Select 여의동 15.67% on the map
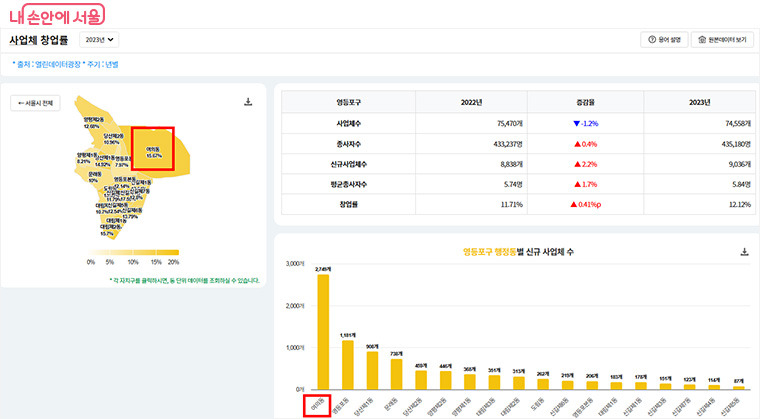The image size is (760, 419). [154, 152]
